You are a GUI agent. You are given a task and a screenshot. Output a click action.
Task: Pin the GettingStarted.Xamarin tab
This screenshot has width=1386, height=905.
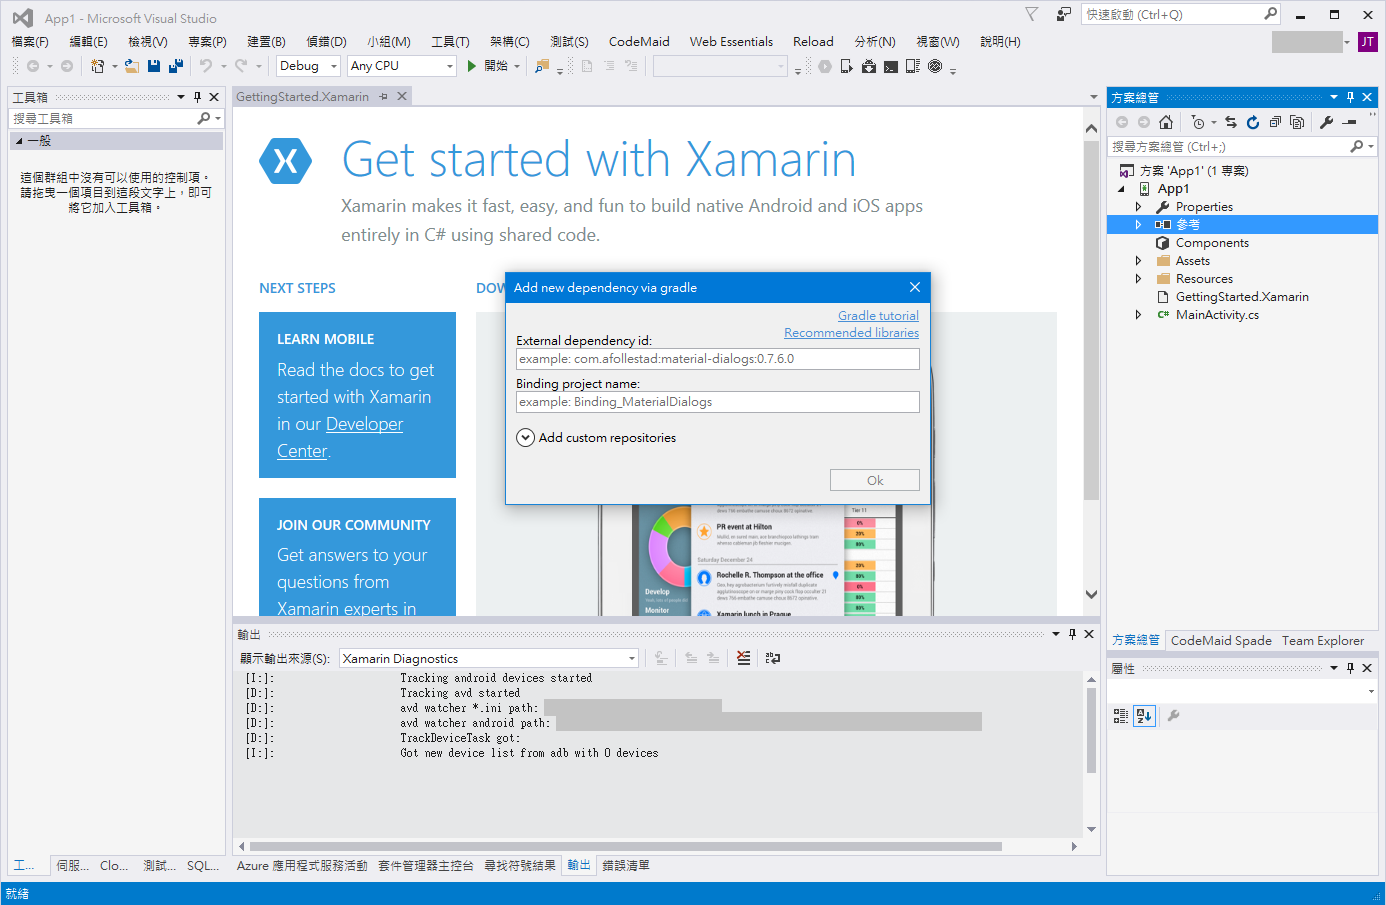[x=383, y=97]
